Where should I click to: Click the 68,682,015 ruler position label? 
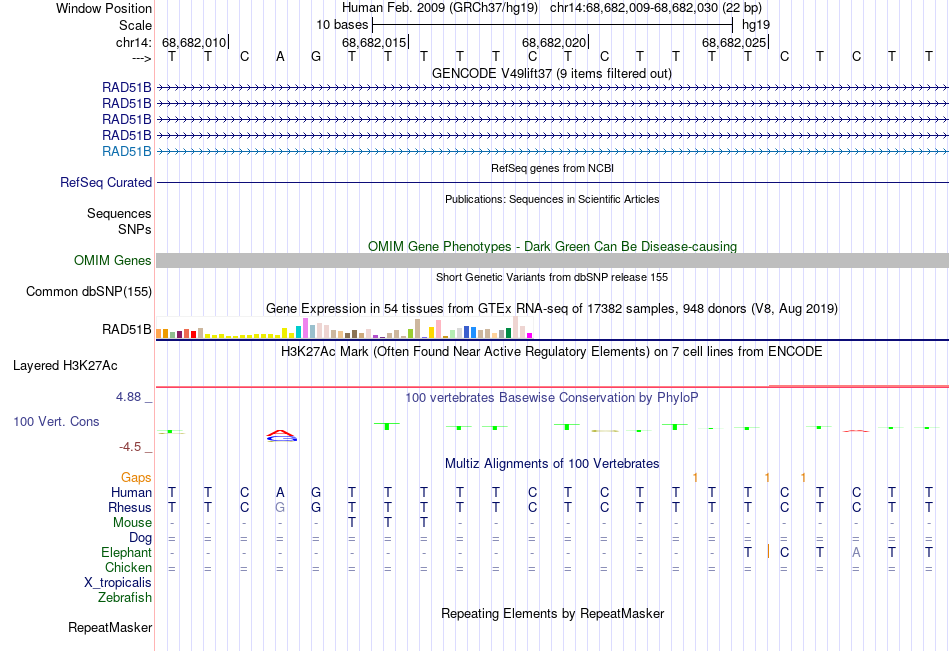click(374, 42)
